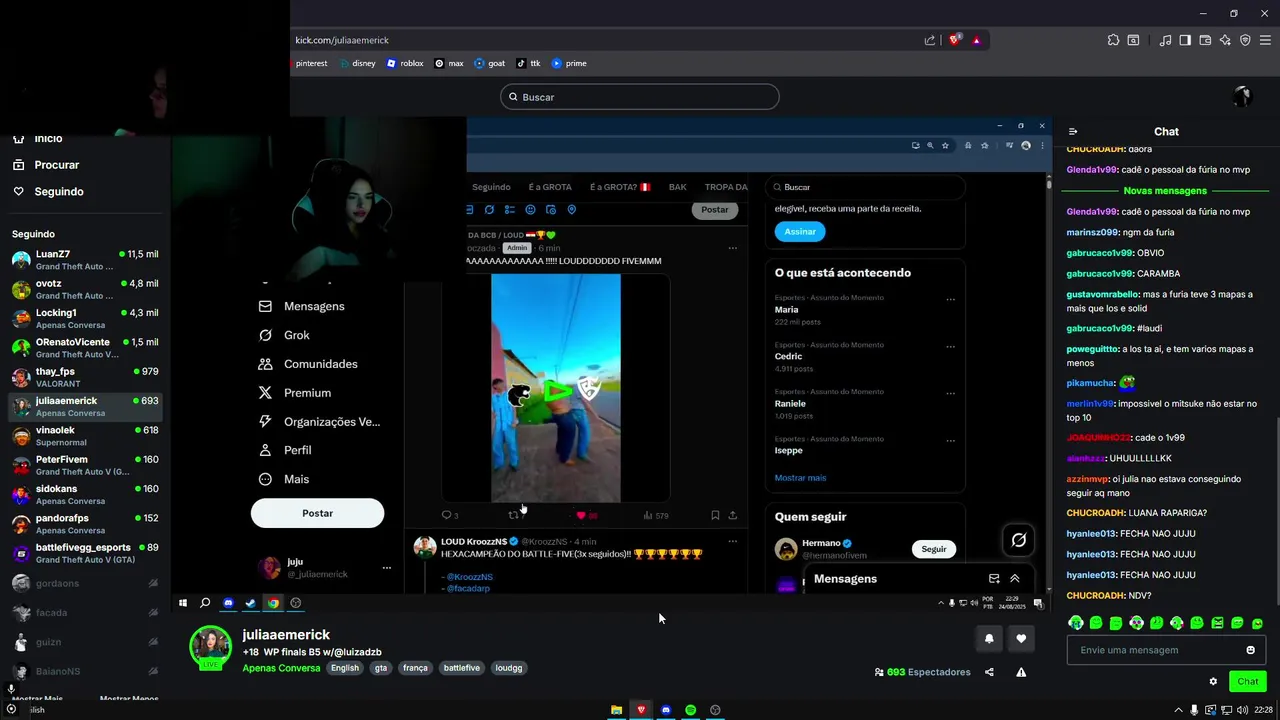1280x720 pixels.
Task: Open the chat settings gear icon
Action: 1213,681
